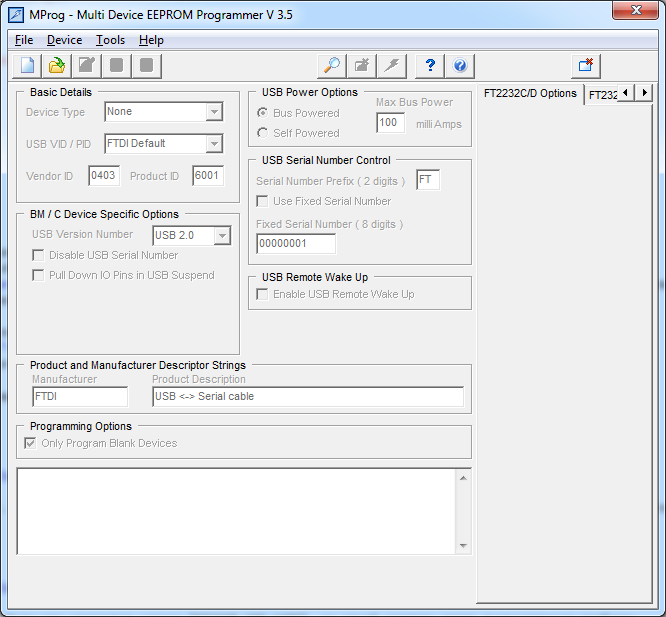Select the Bus Powered radio button
The image size is (666, 617).
pyautogui.click(x=263, y=113)
